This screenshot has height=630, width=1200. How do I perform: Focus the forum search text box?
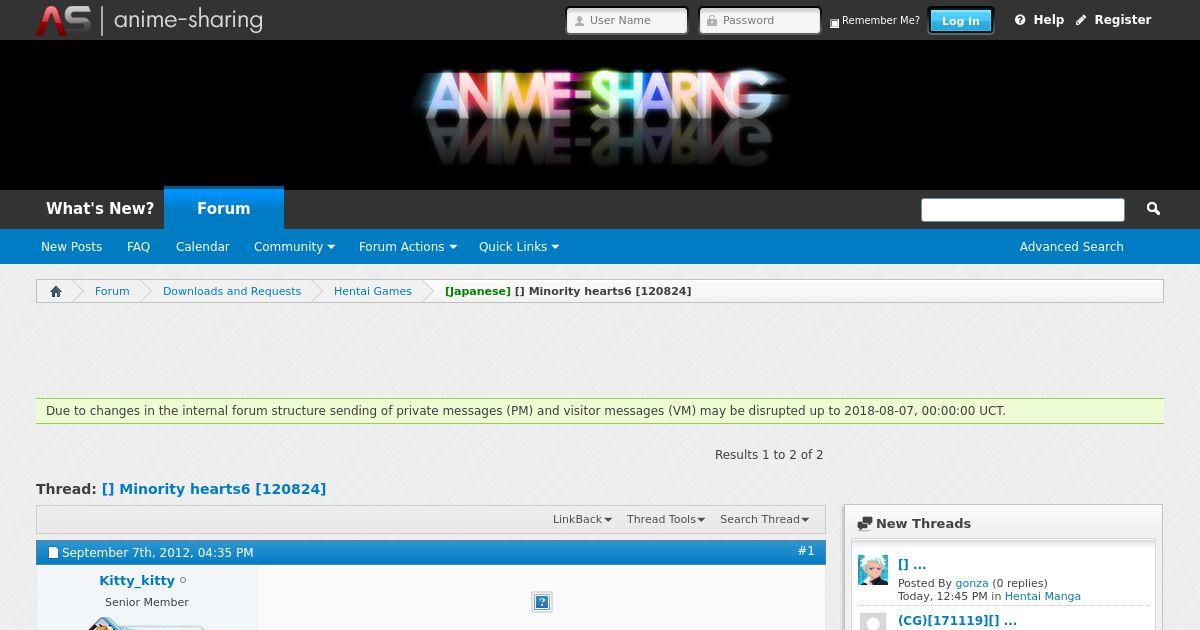(1023, 210)
